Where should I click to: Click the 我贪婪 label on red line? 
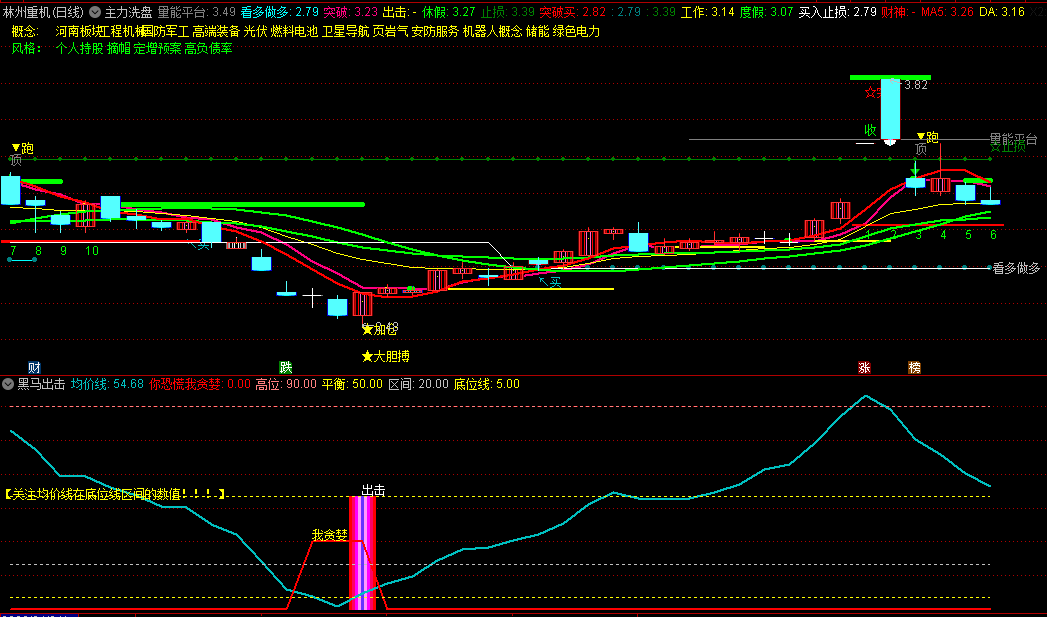tap(330, 535)
